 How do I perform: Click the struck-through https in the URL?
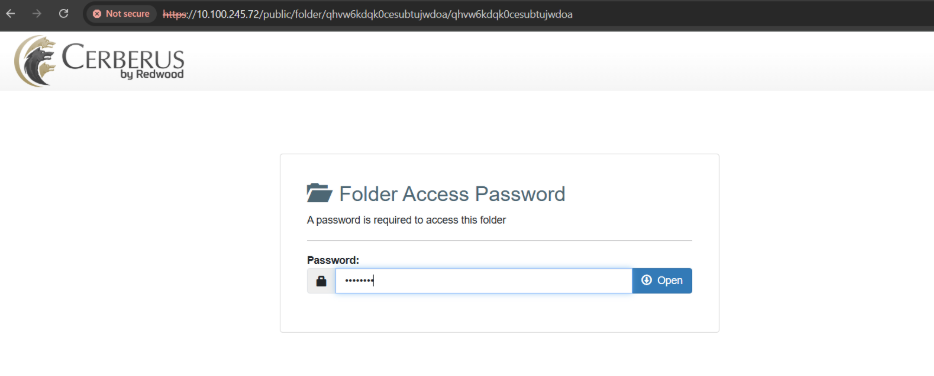pyautogui.click(x=174, y=14)
